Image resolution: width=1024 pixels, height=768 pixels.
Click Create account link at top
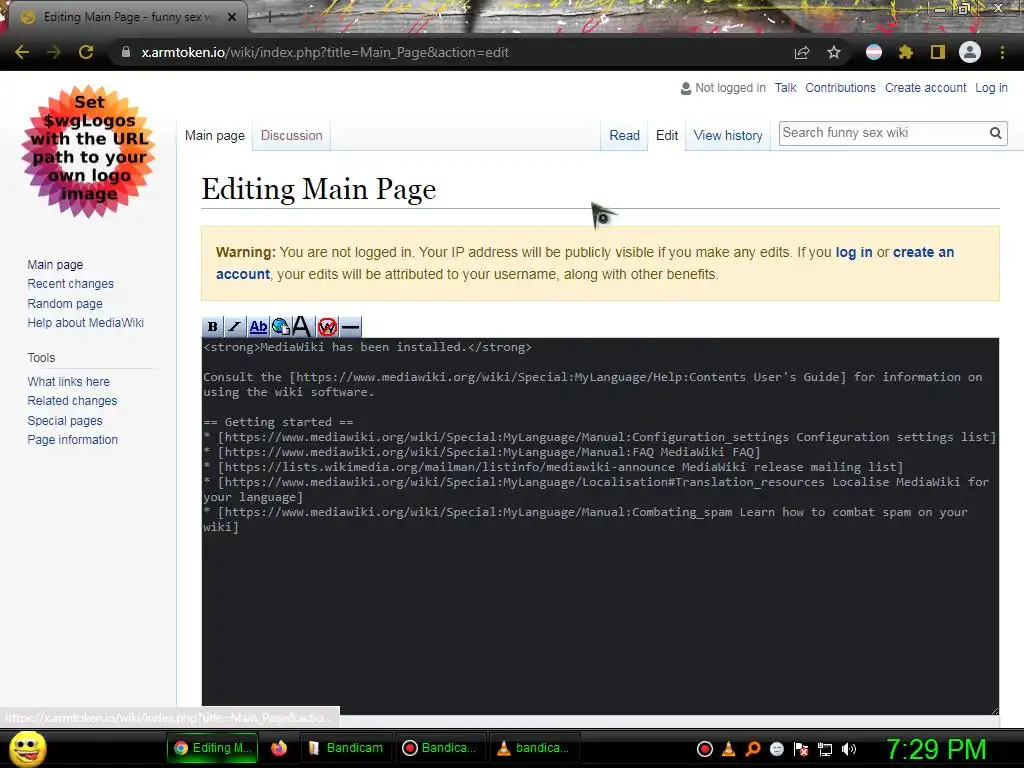coord(925,88)
